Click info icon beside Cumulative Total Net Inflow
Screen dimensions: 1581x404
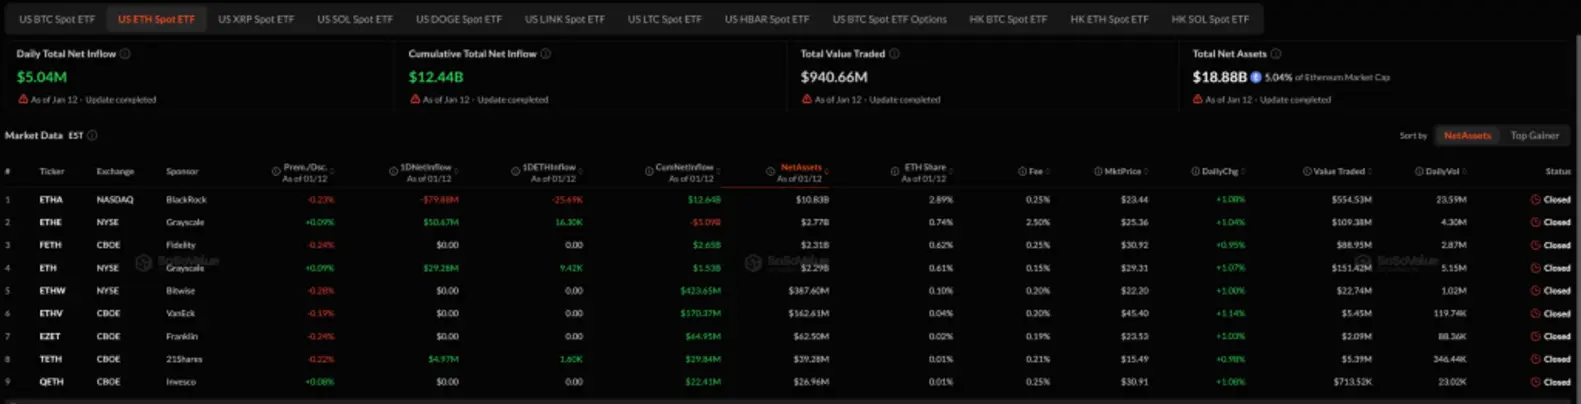(546, 54)
